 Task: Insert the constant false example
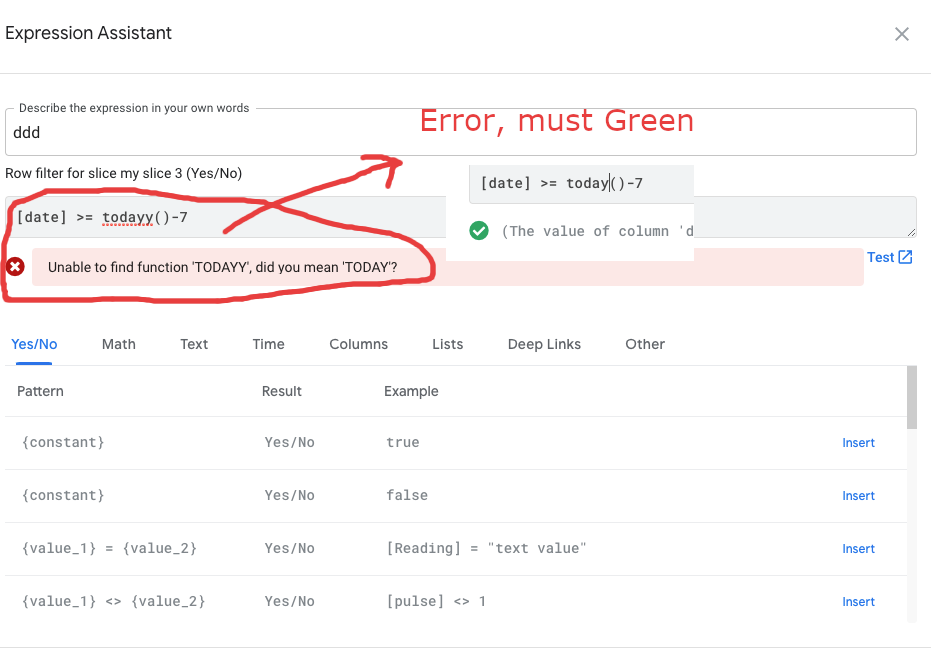pyautogui.click(x=858, y=496)
